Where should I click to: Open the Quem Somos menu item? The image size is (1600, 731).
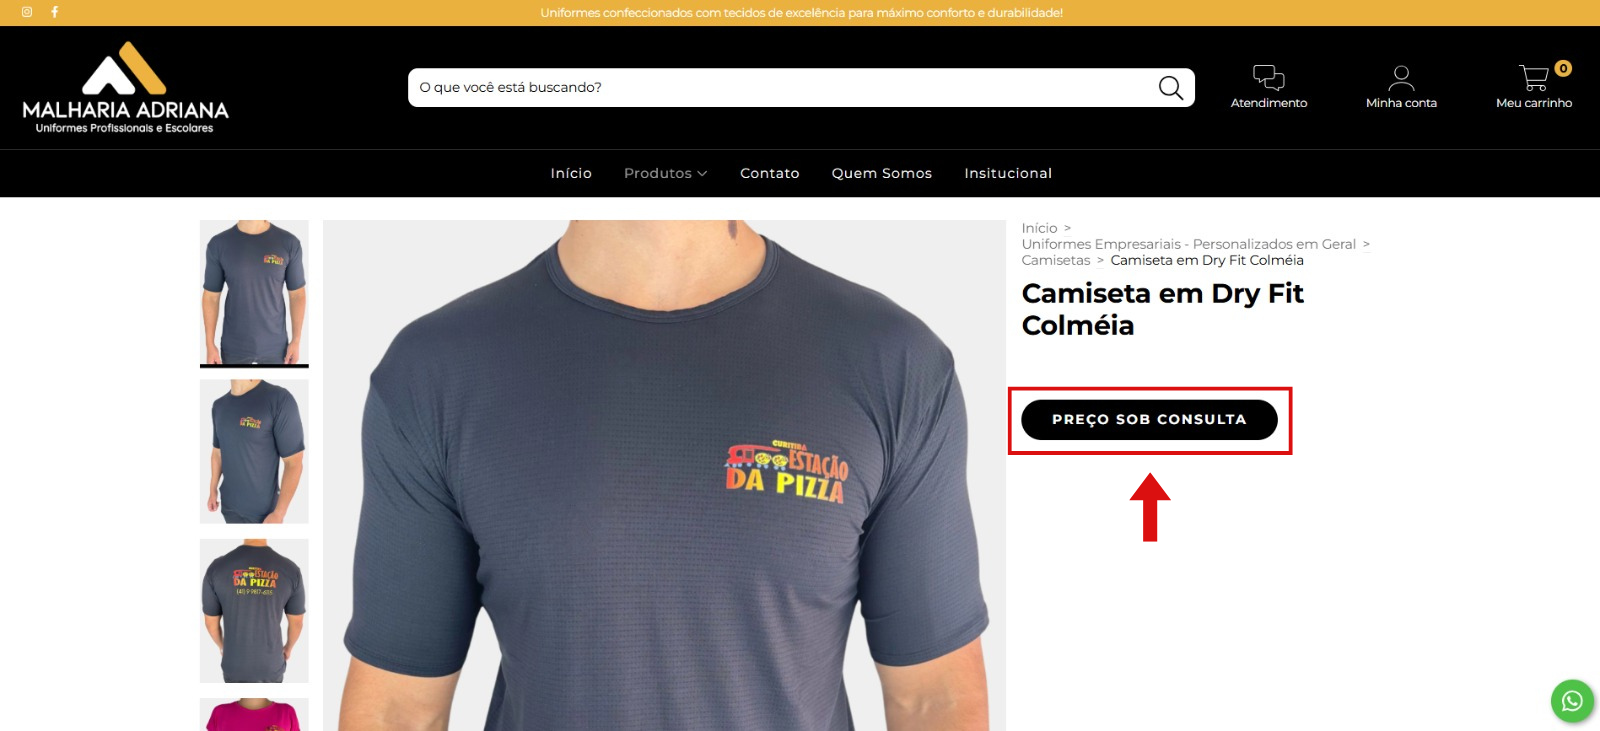(x=882, y=173)
